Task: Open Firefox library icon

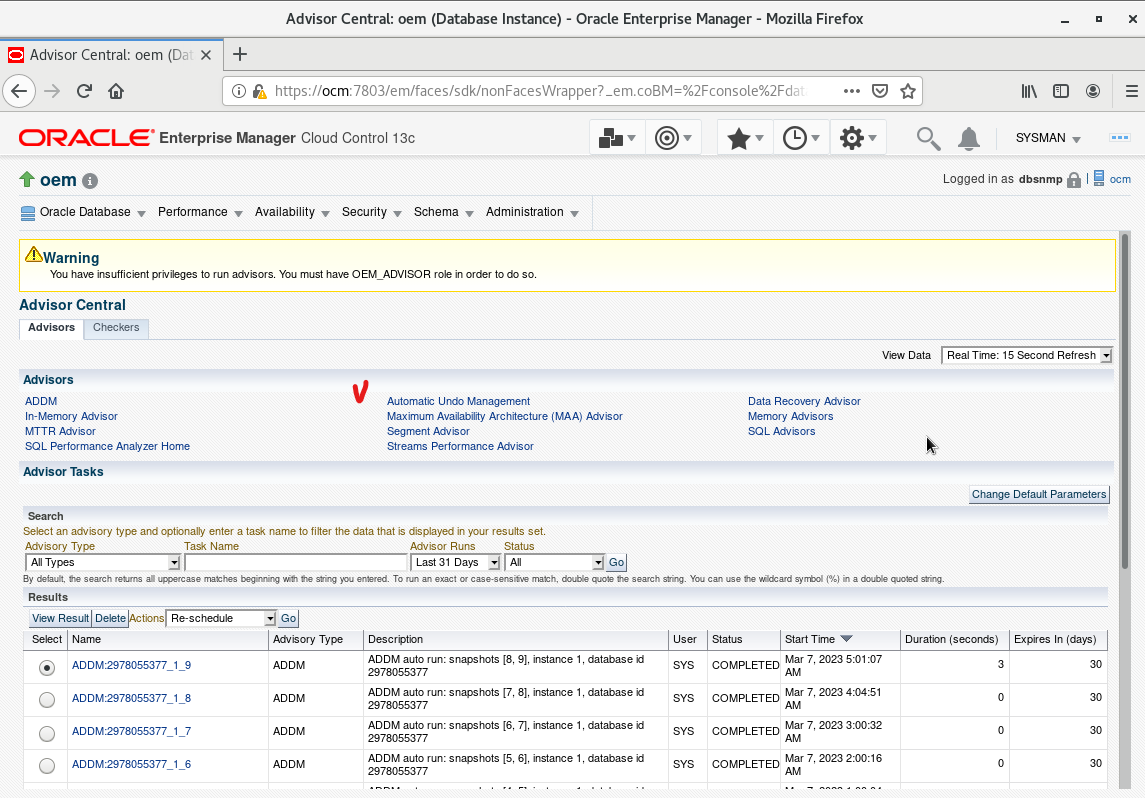Action: click(x=1029, y=91)
